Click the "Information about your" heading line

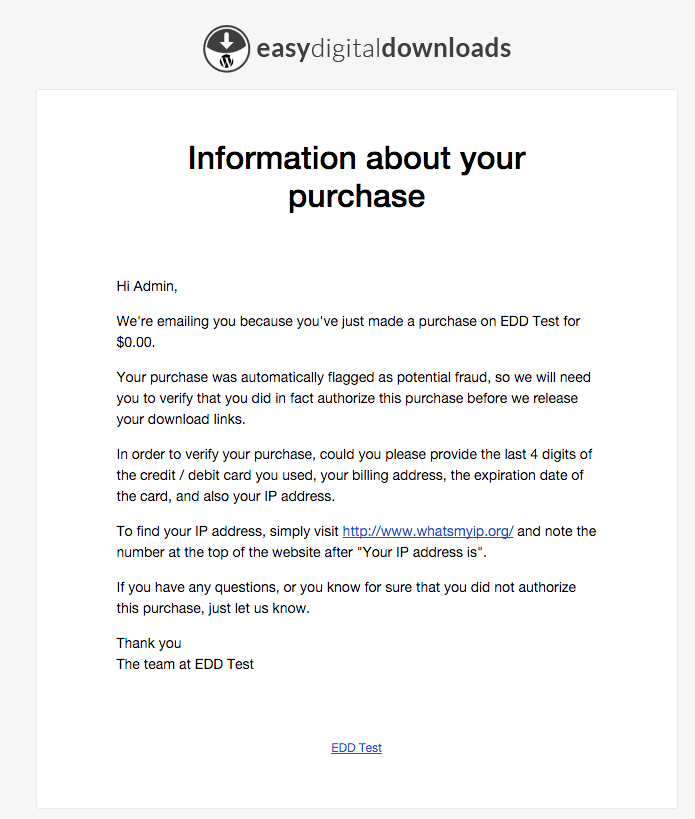[357, 158]
